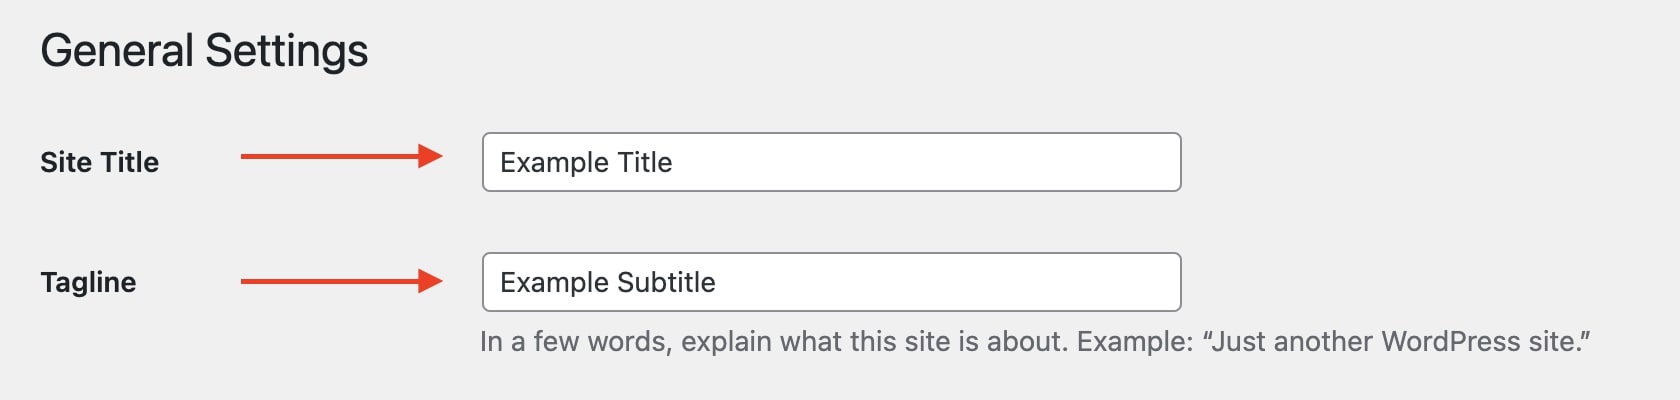
Task: Click the red arrow pointing to Site Title
Action: pos(340,156)
